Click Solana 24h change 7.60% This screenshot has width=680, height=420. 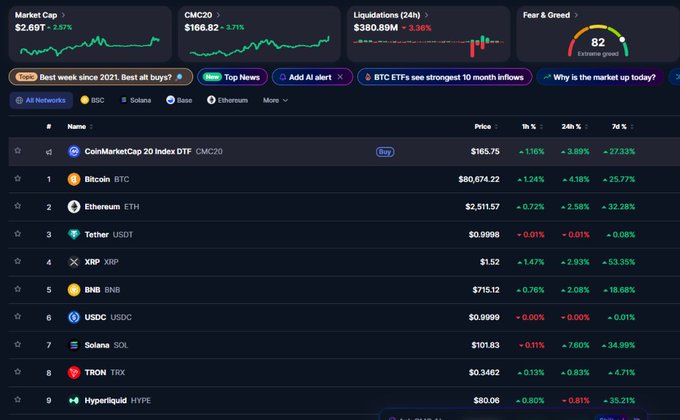click(575, 345)
